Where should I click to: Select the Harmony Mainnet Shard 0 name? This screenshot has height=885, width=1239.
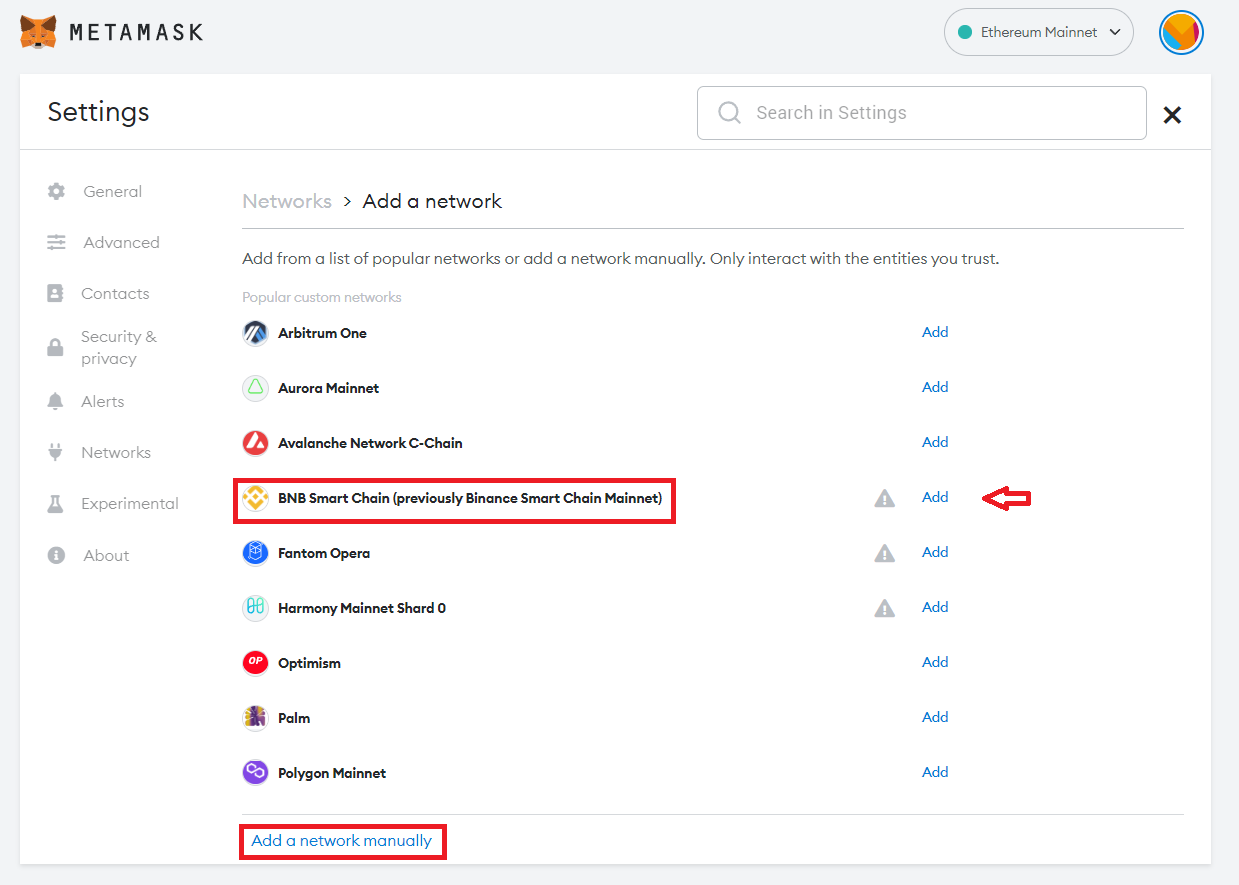(x=362, y=608)
